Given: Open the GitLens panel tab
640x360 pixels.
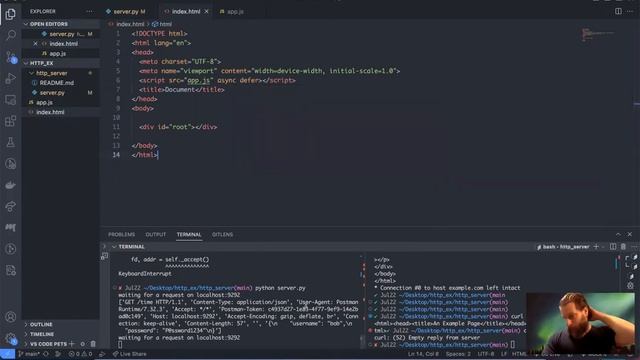Looking at the screenshot, I should 222,235.
